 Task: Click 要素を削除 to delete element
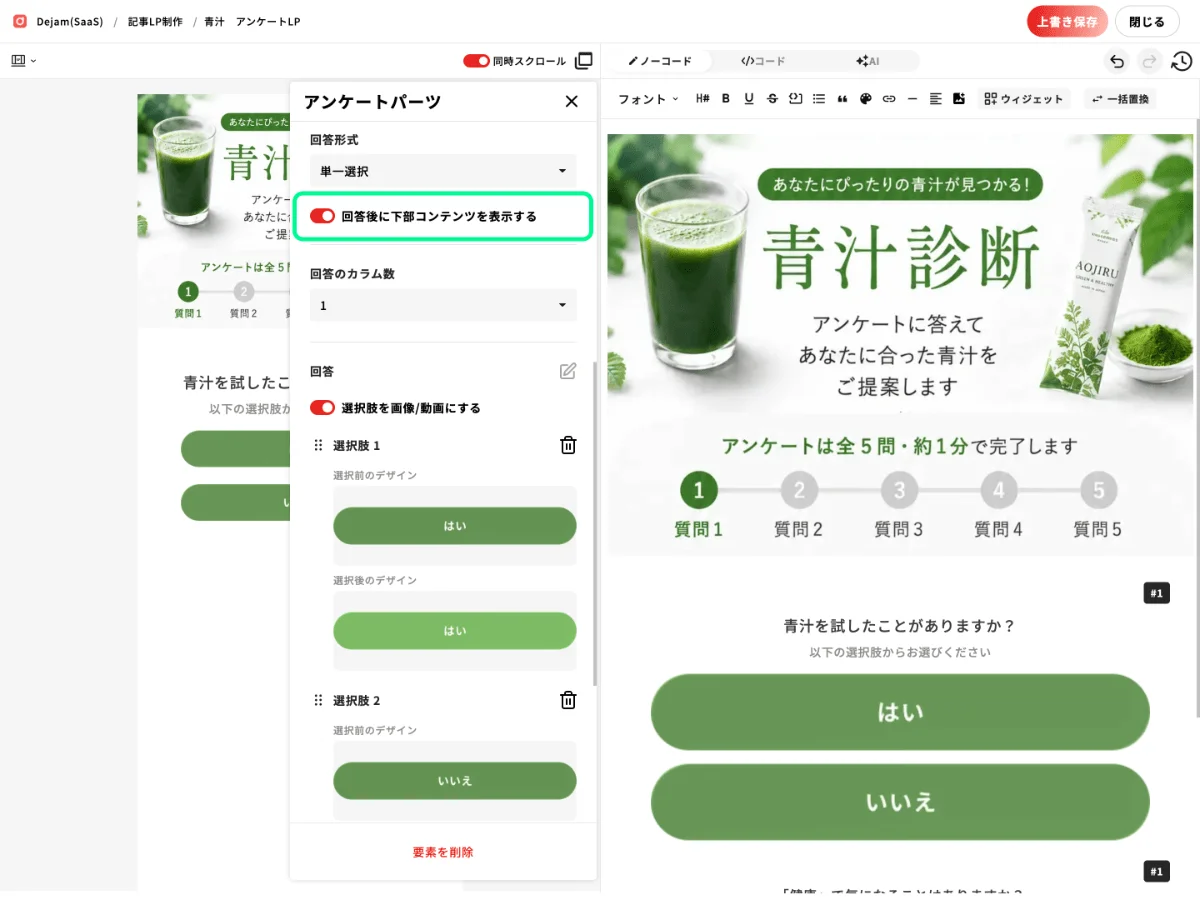click(443, 852)
